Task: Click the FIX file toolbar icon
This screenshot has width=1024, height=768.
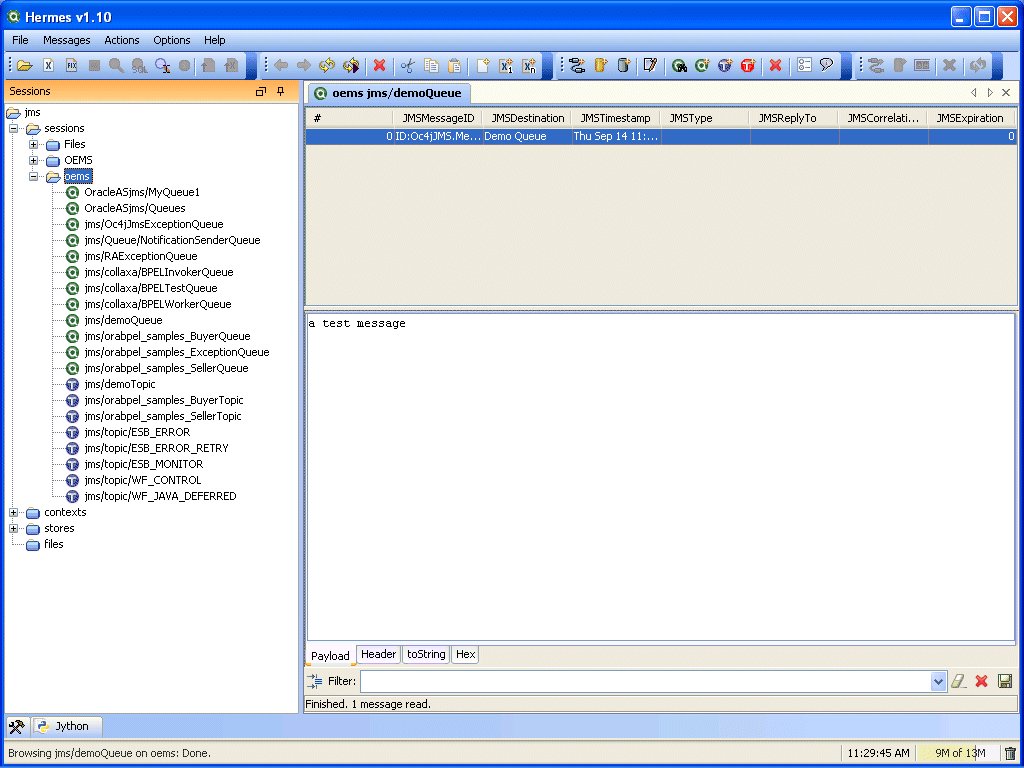Action: 72,65
